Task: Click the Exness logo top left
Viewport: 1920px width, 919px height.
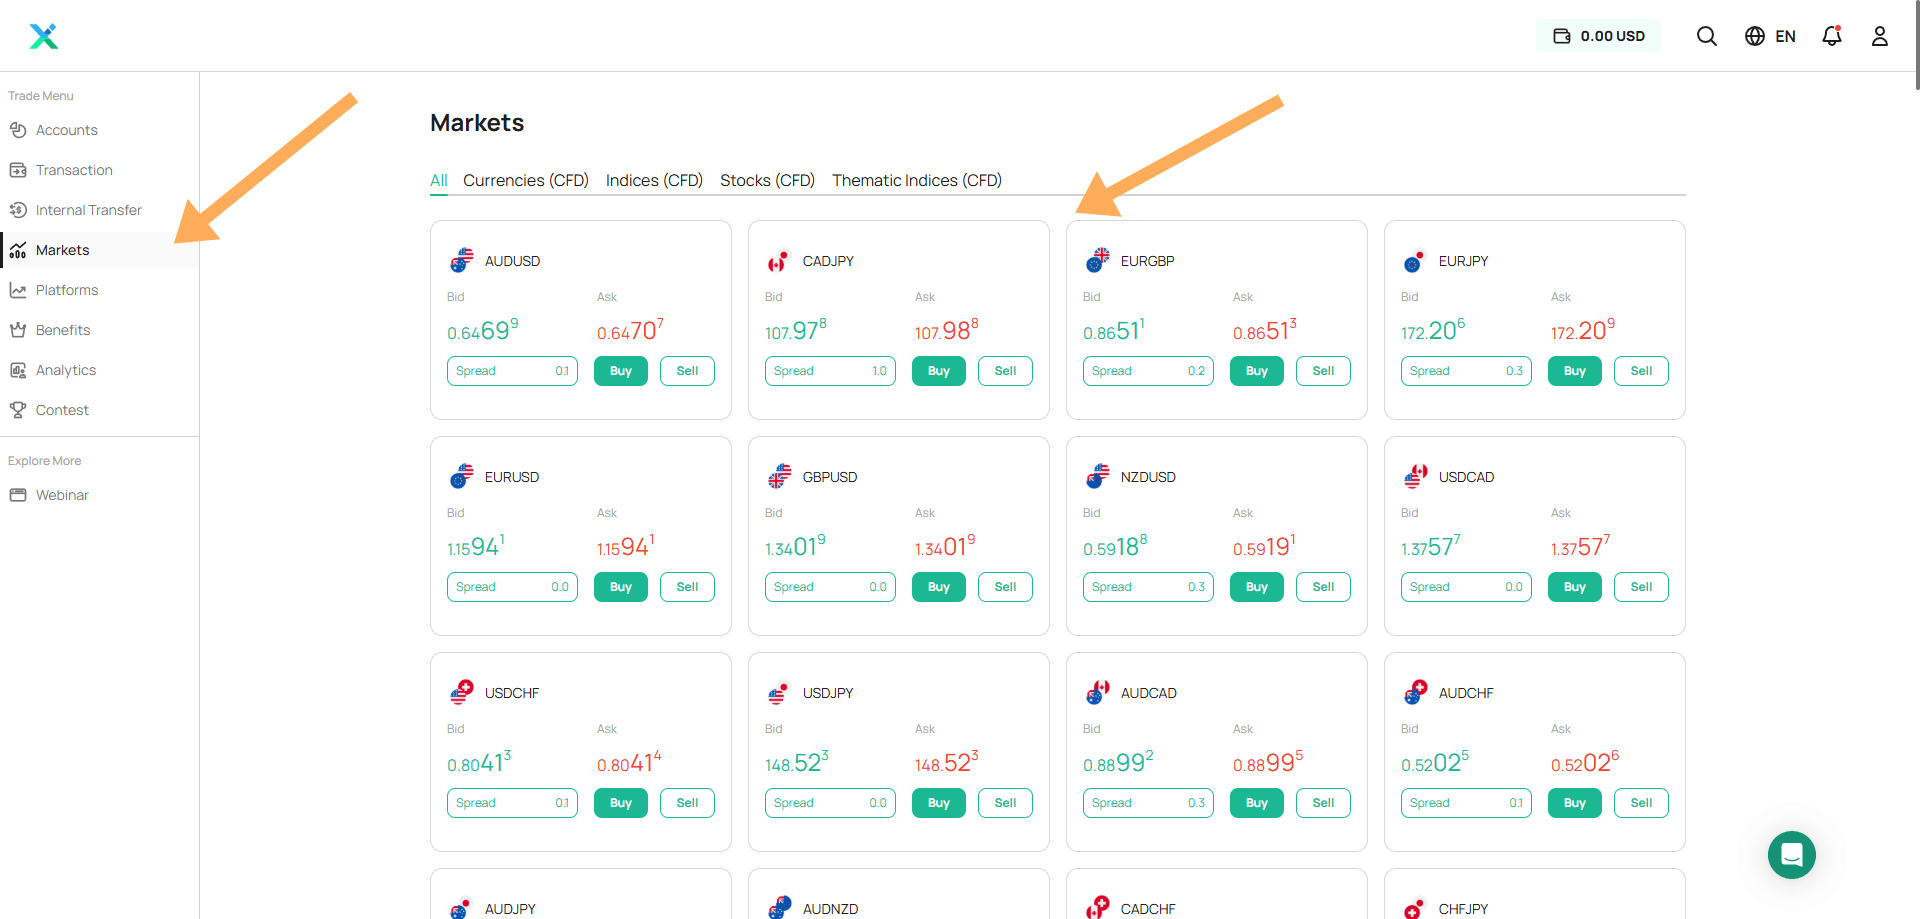Action: tap(43, 36)
